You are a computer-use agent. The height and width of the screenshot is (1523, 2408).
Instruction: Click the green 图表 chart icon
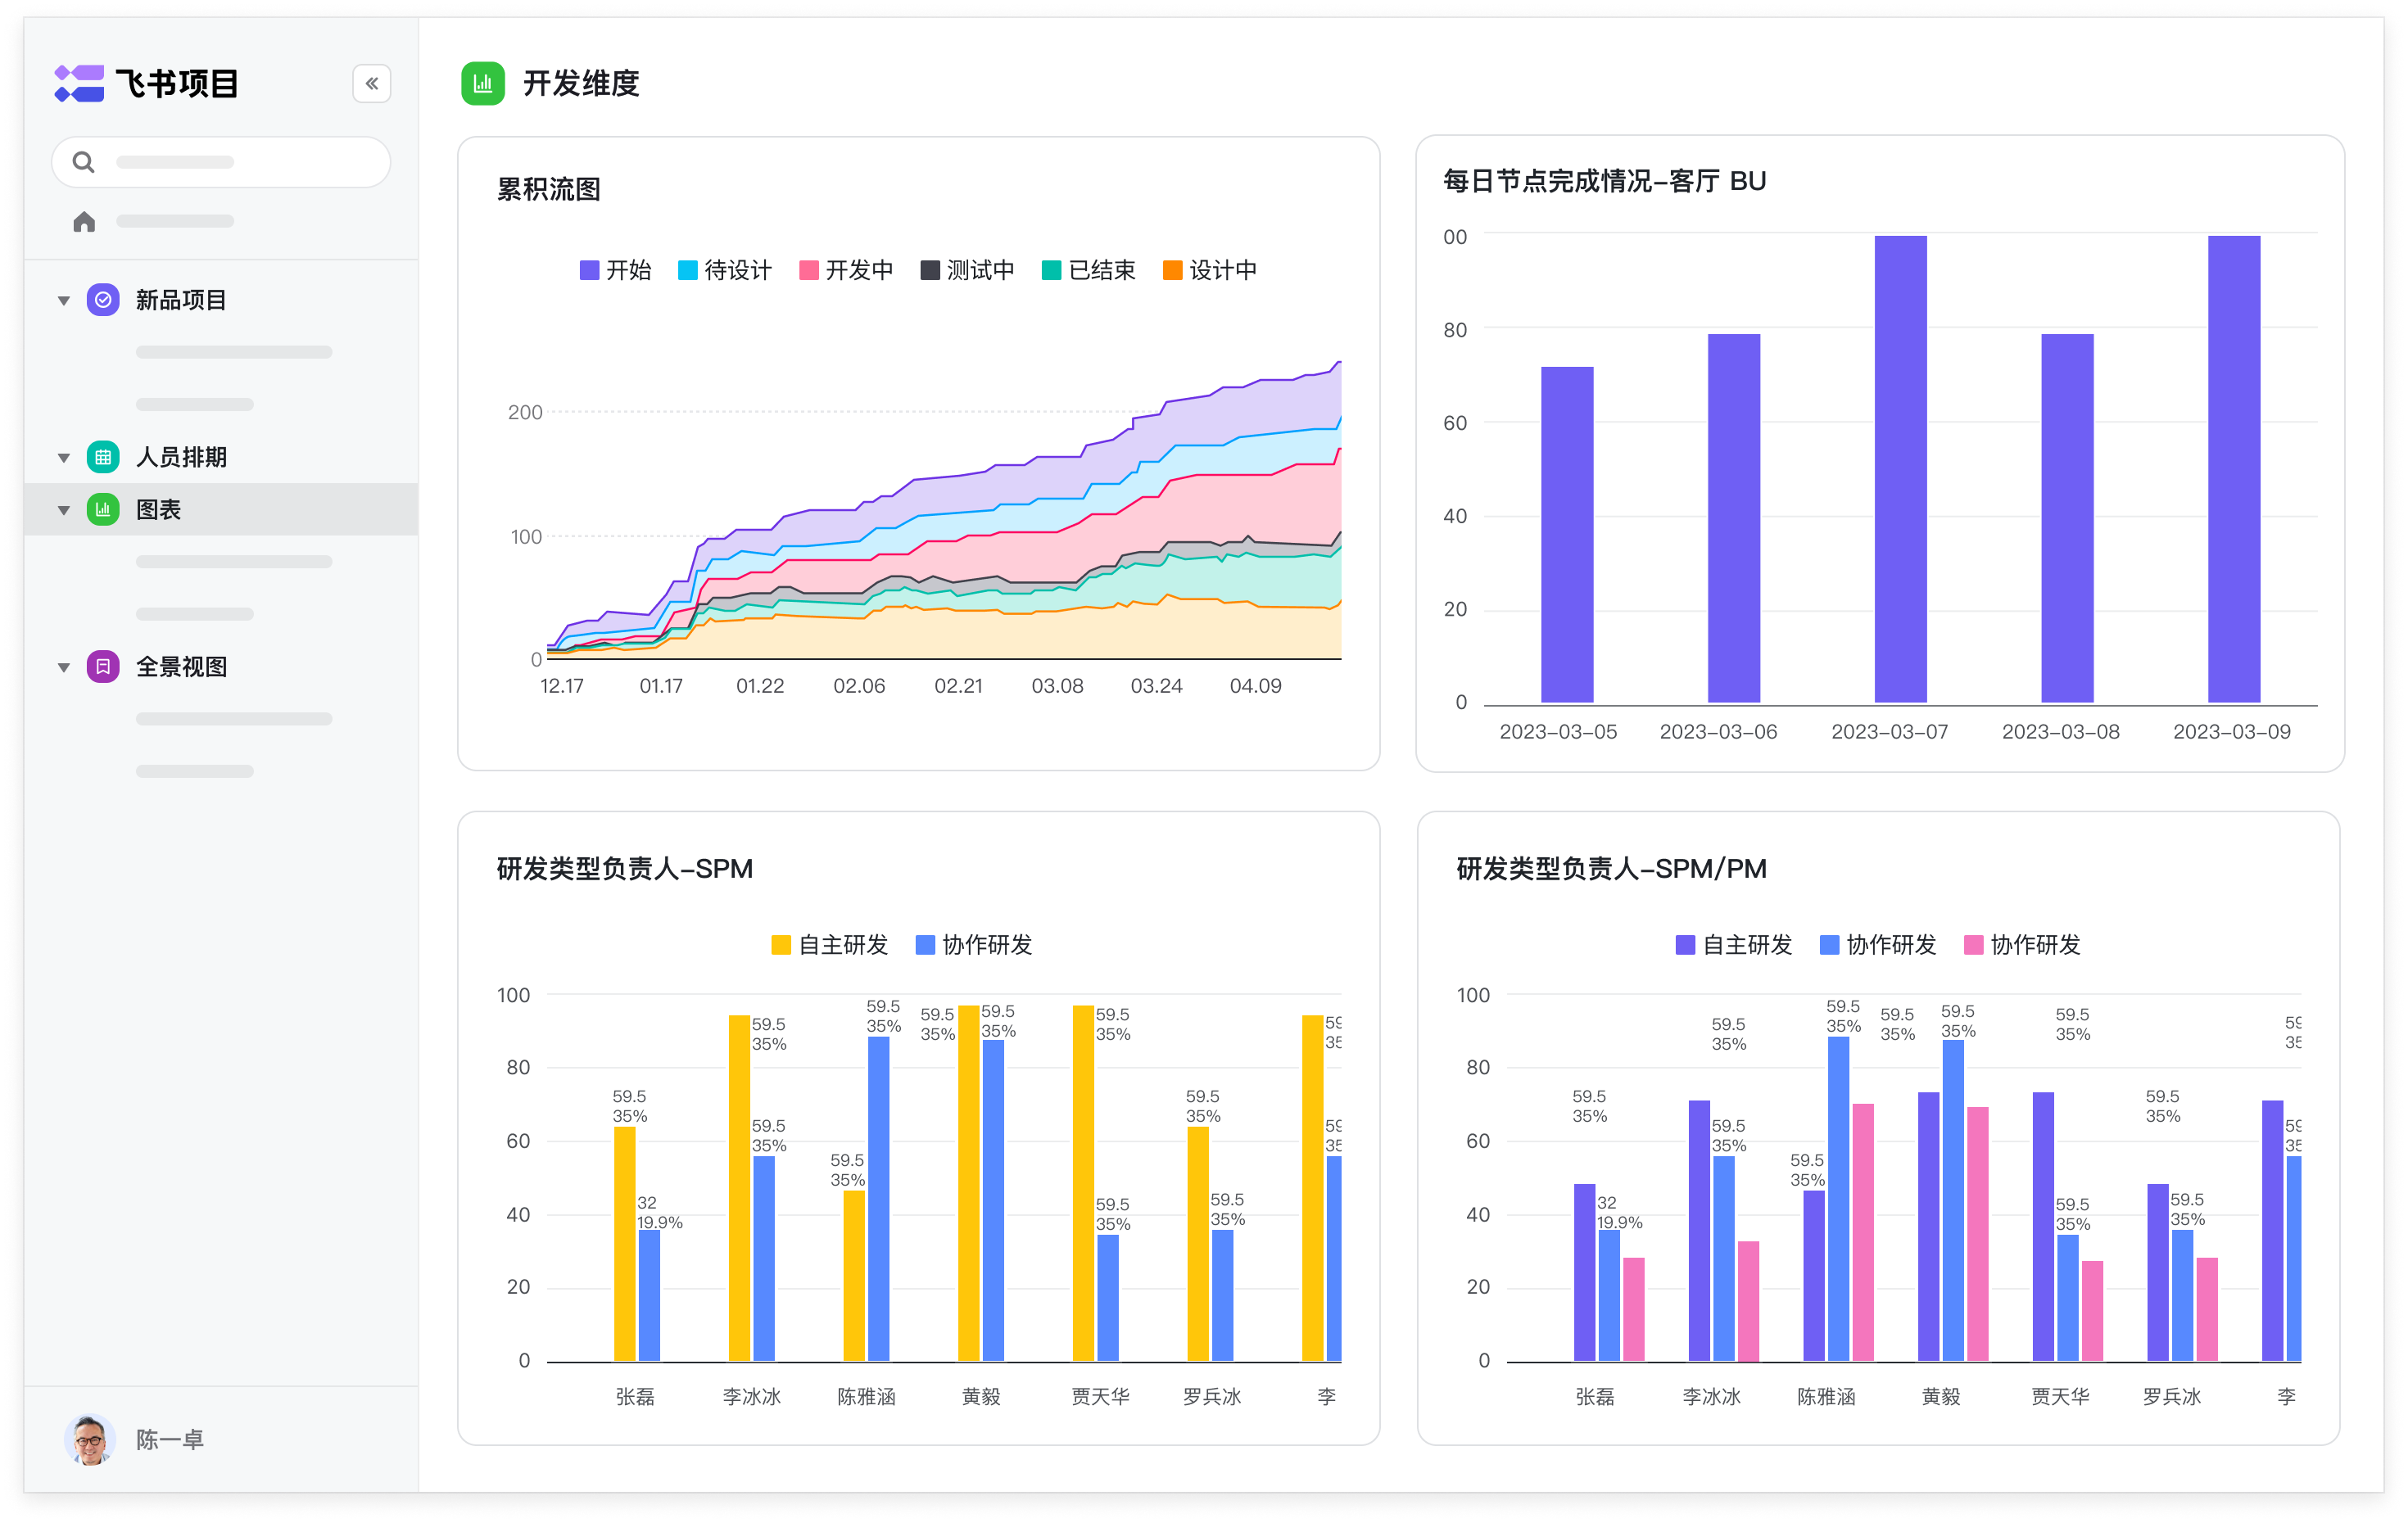[x=103, y=509]
